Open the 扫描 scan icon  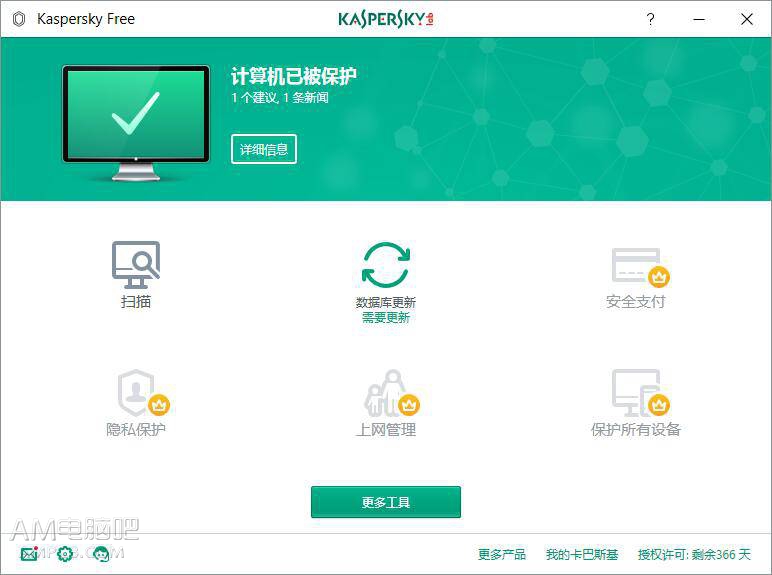(136, 264)
